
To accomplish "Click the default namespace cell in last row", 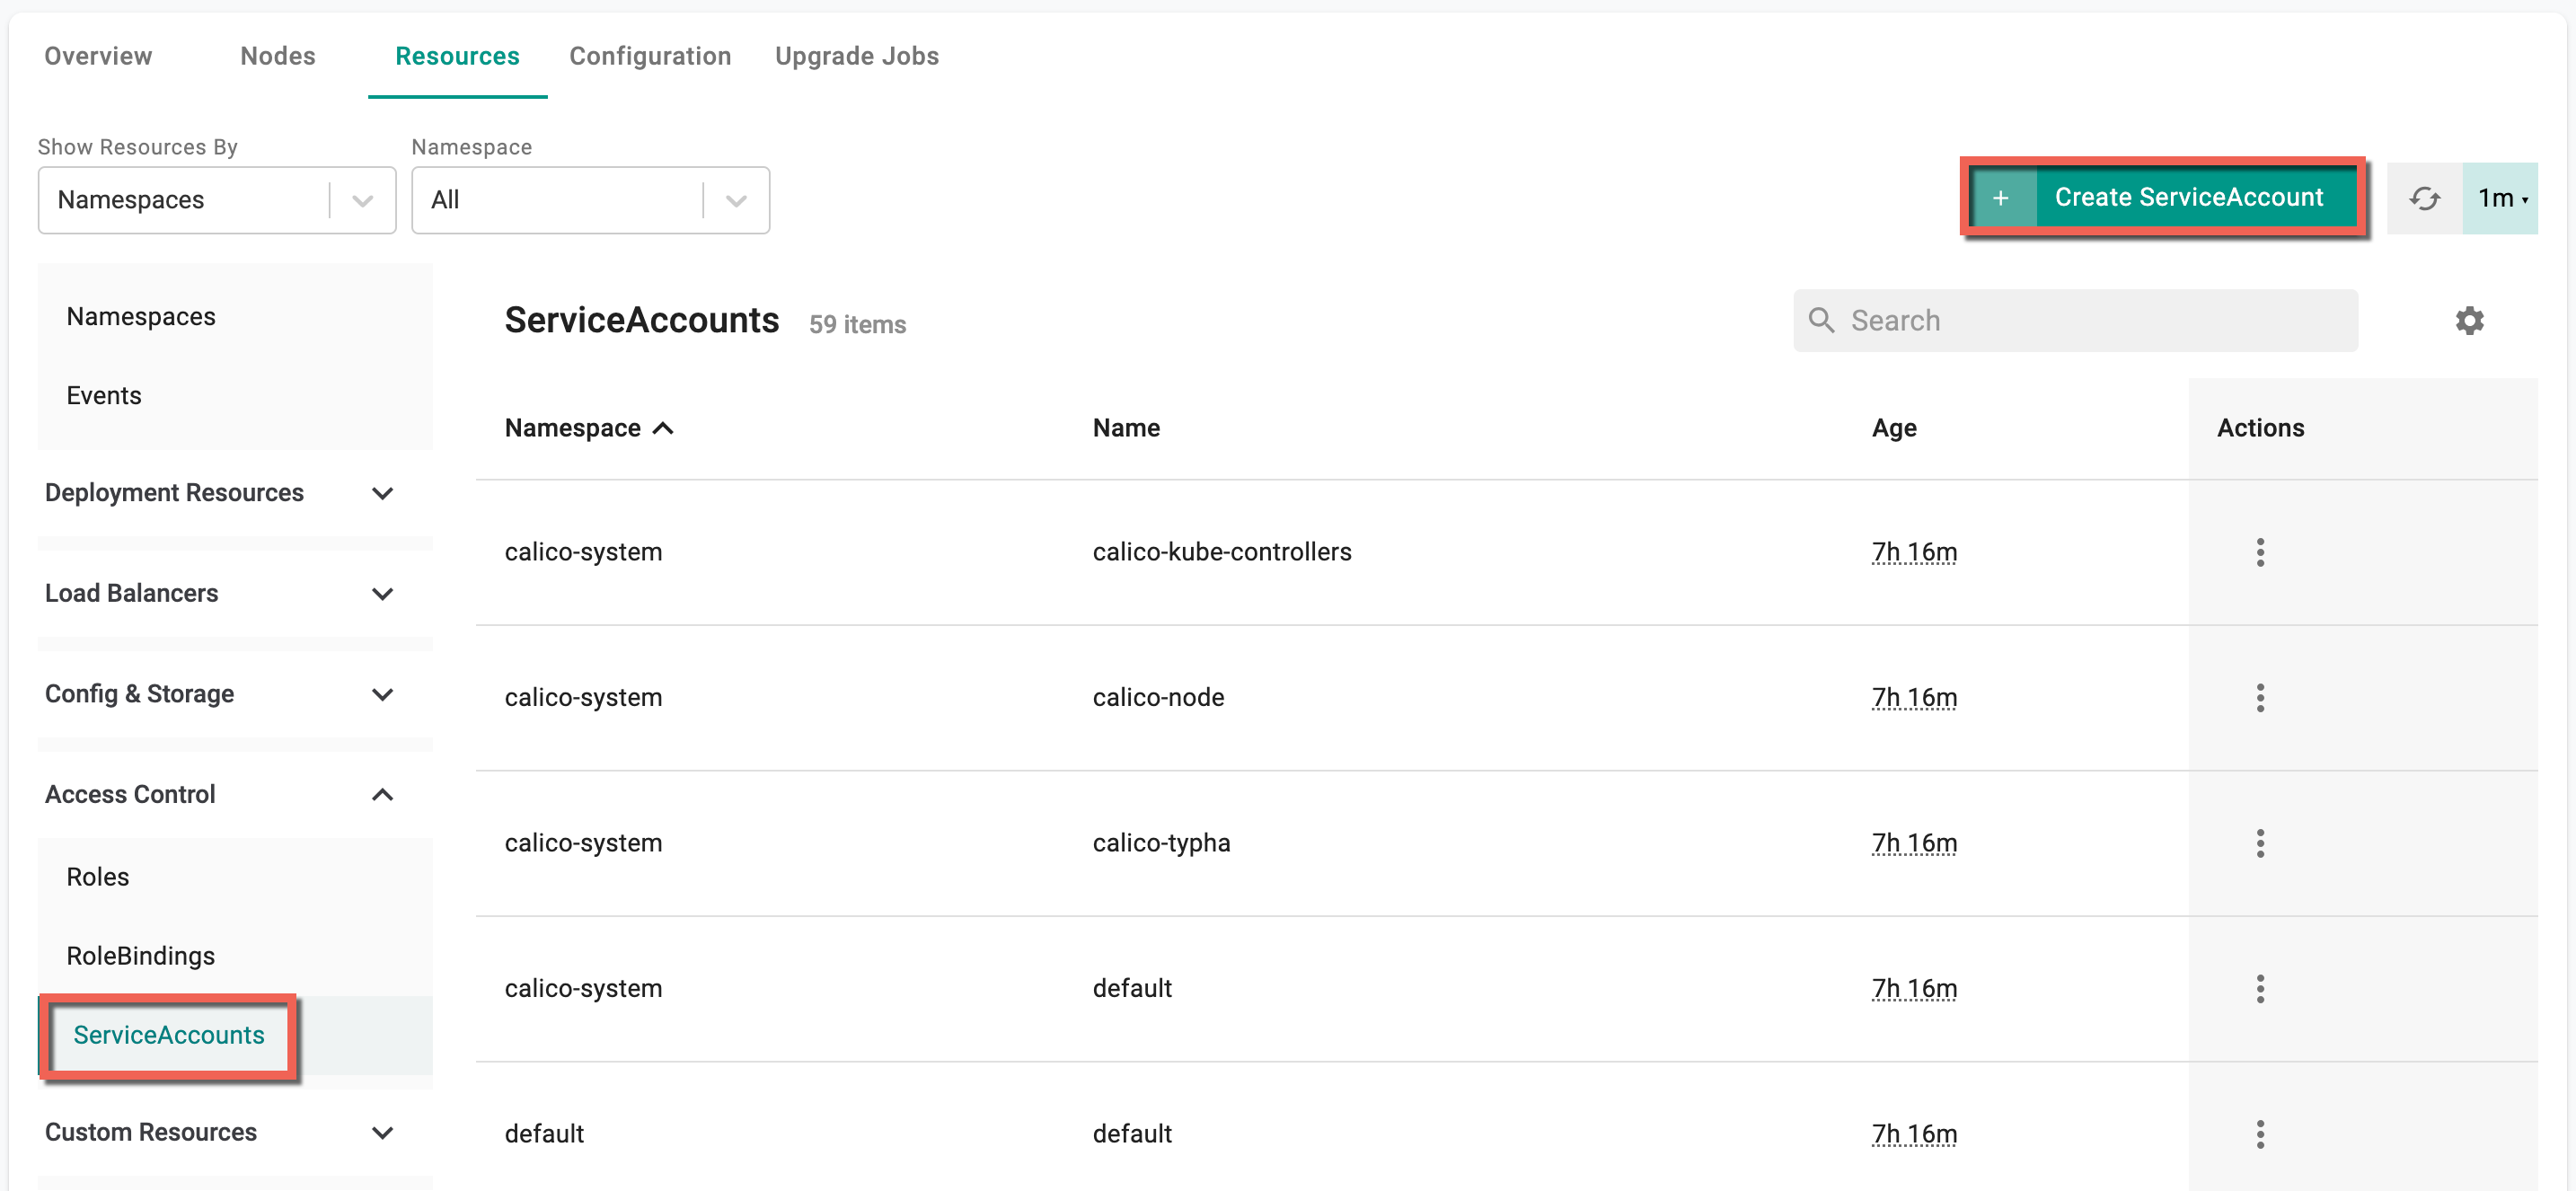I will pos(544,1134).
